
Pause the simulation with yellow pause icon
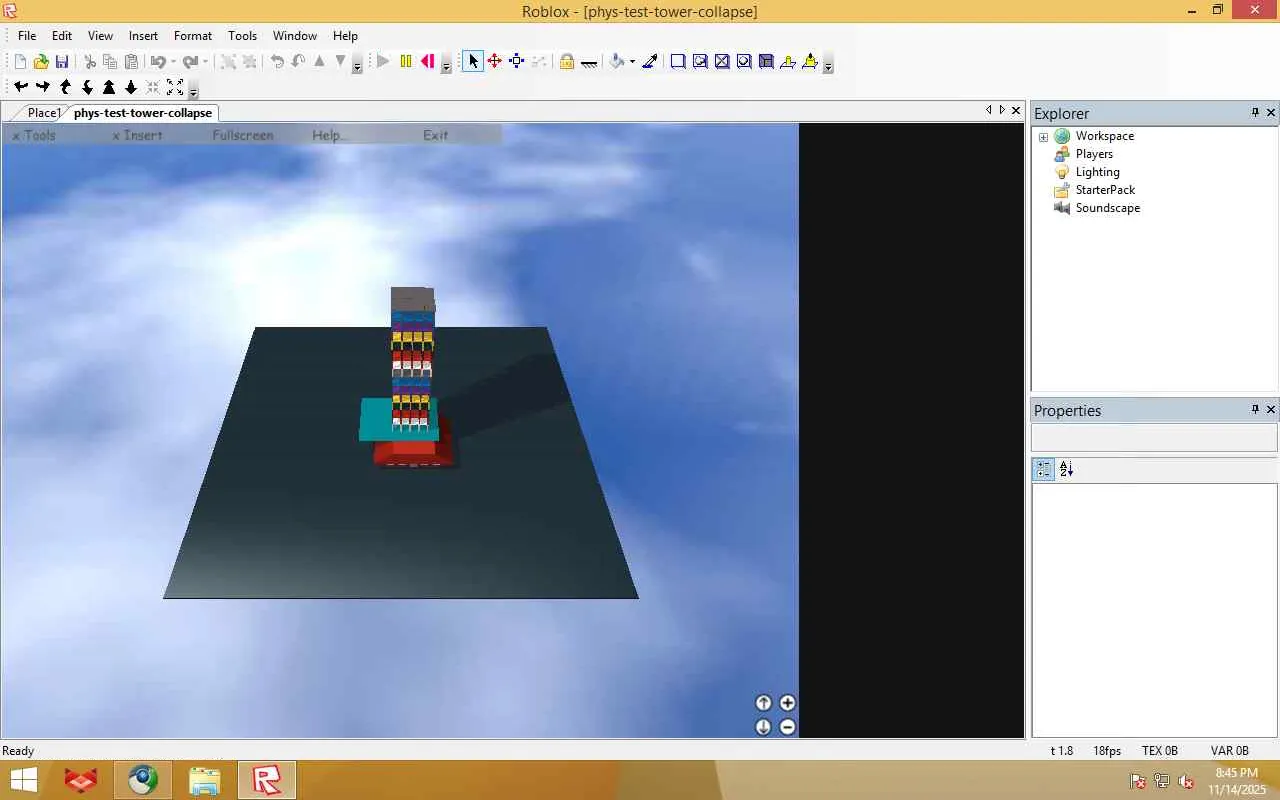pyautogui.click(x=406, y=62)
